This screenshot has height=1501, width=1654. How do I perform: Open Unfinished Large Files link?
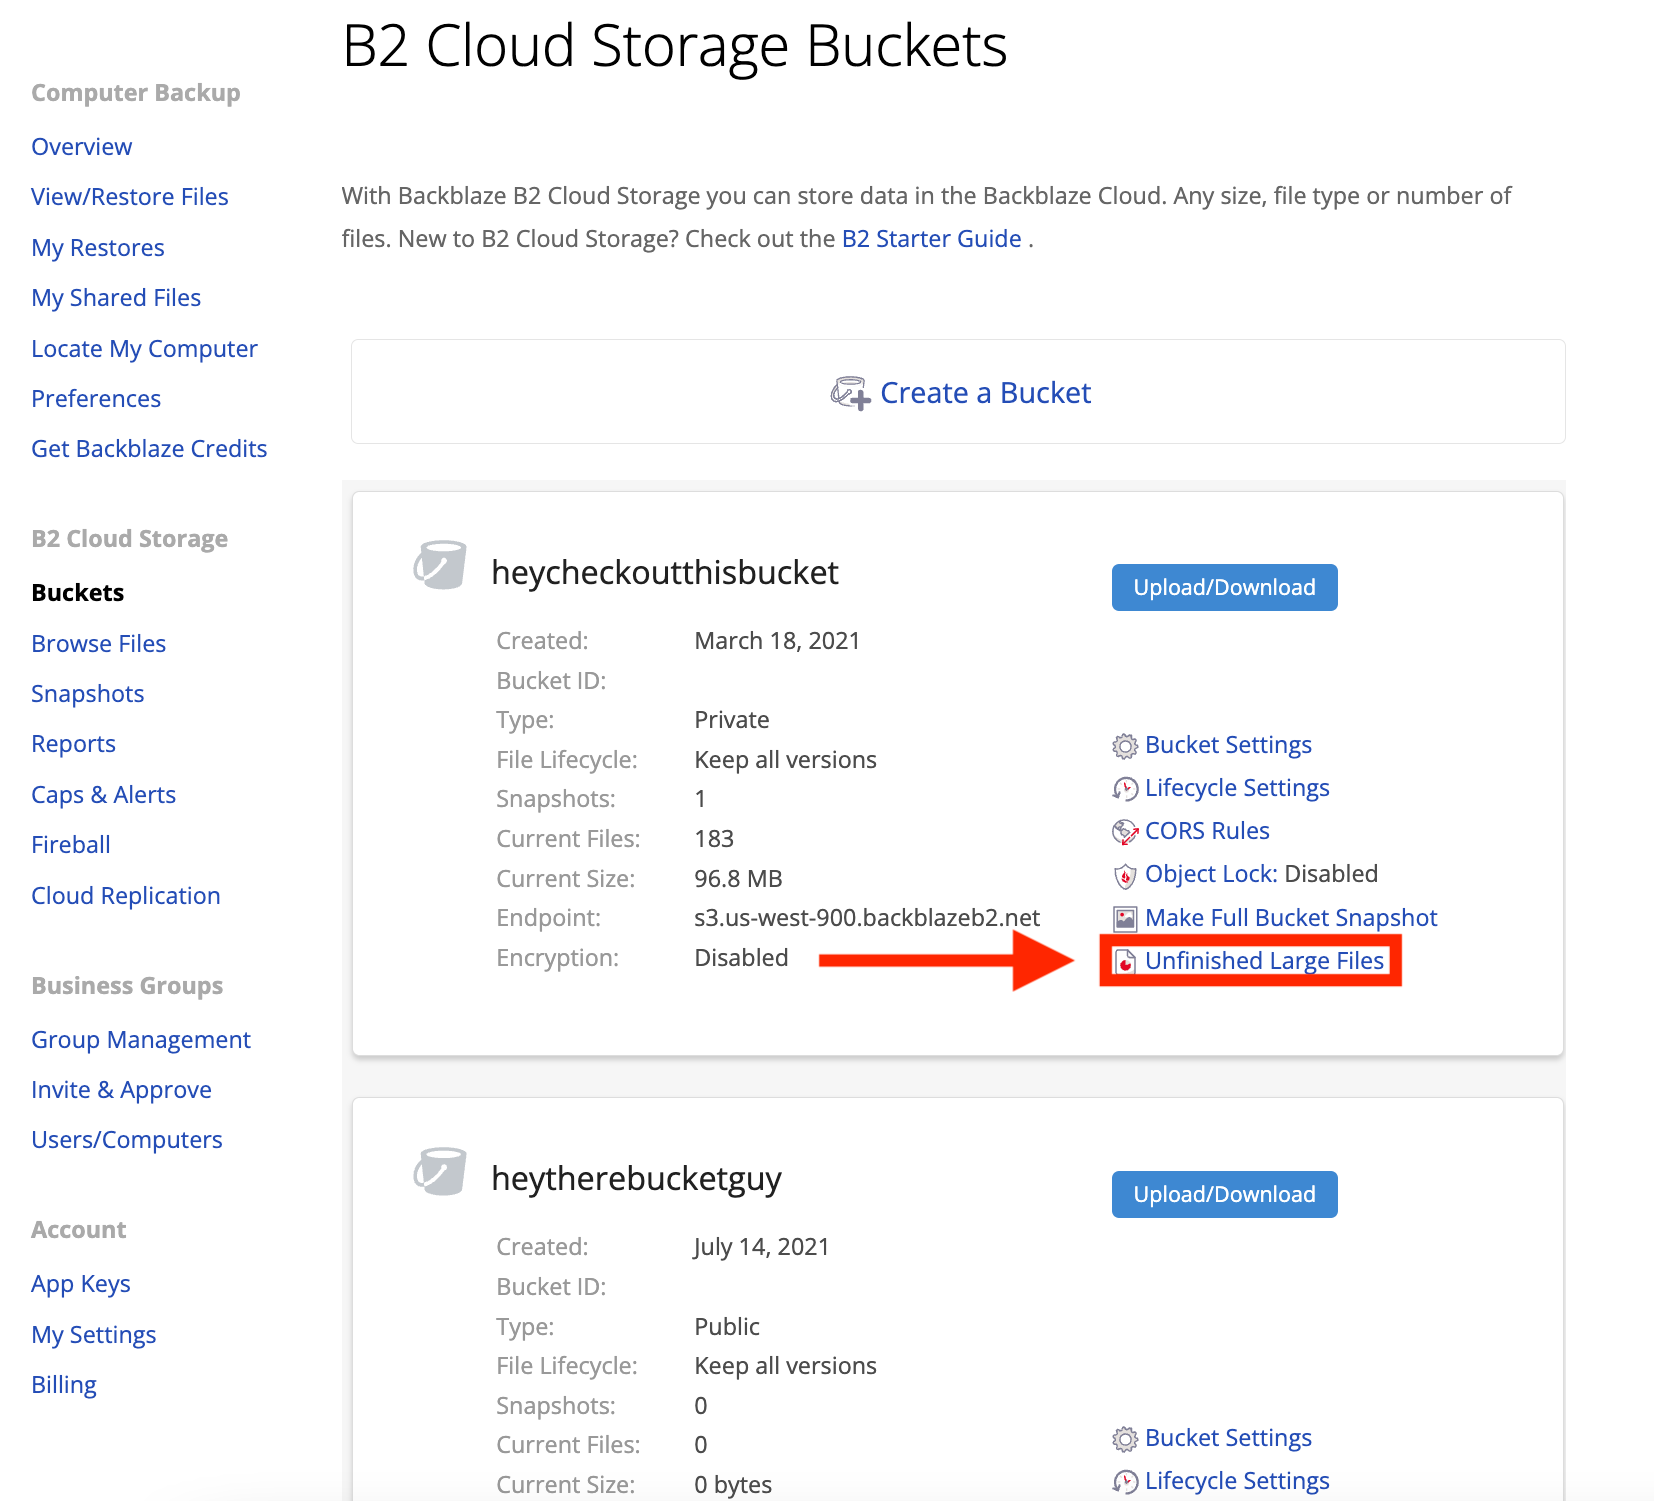point(1264,961)
